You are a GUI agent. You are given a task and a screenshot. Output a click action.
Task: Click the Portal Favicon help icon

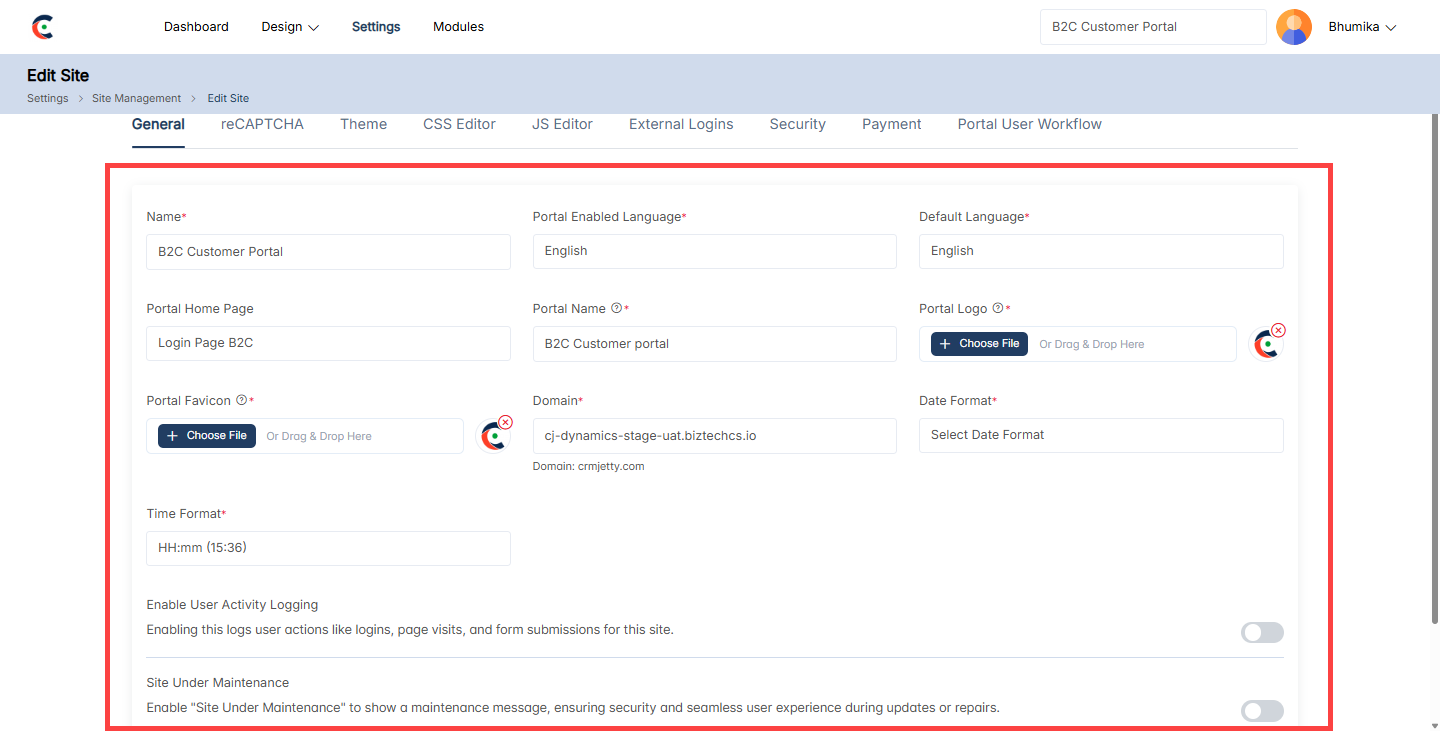tap(241, 400)
